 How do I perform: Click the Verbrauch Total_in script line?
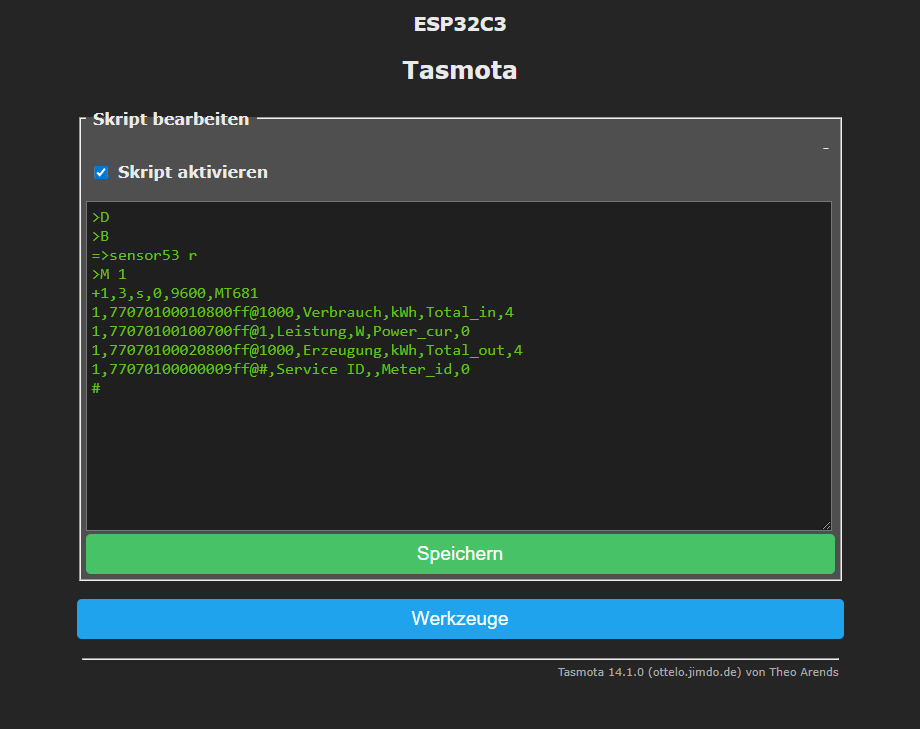302,312
